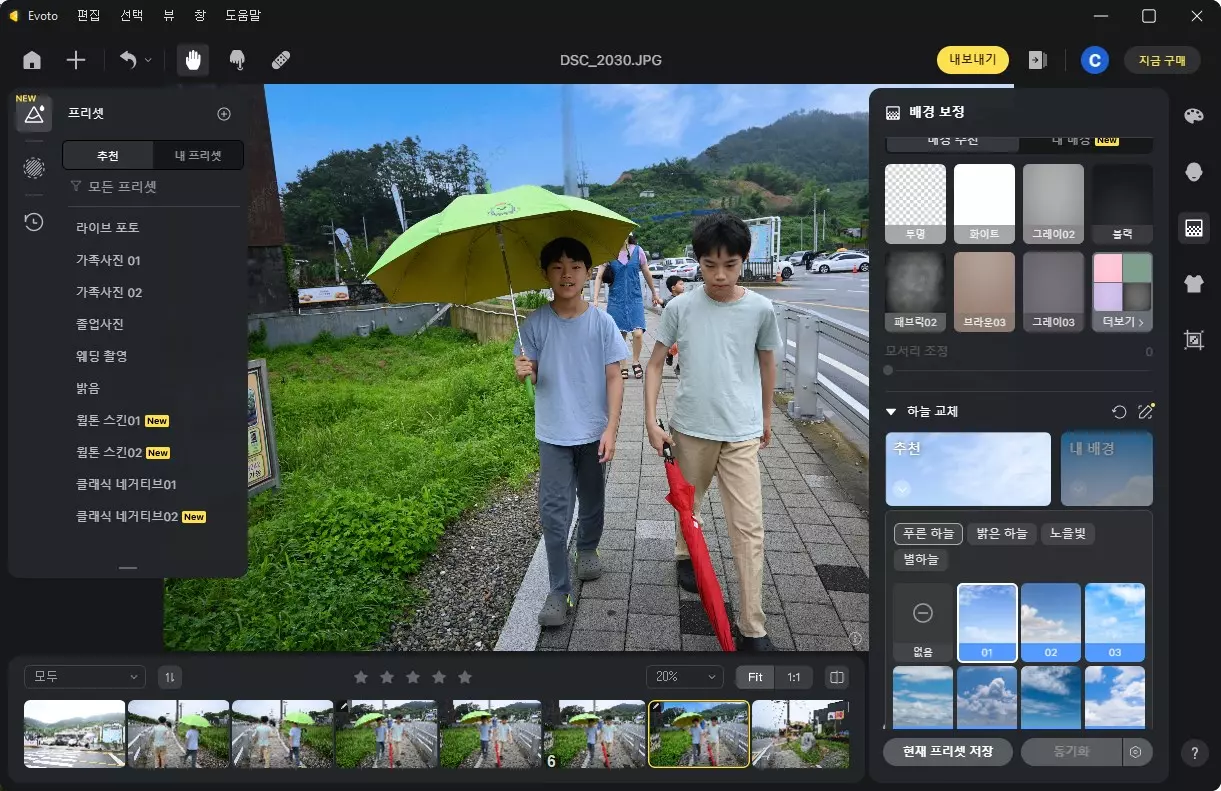
Task: Choose sky thumbnail 03
Action: (x=1115, y=622)
